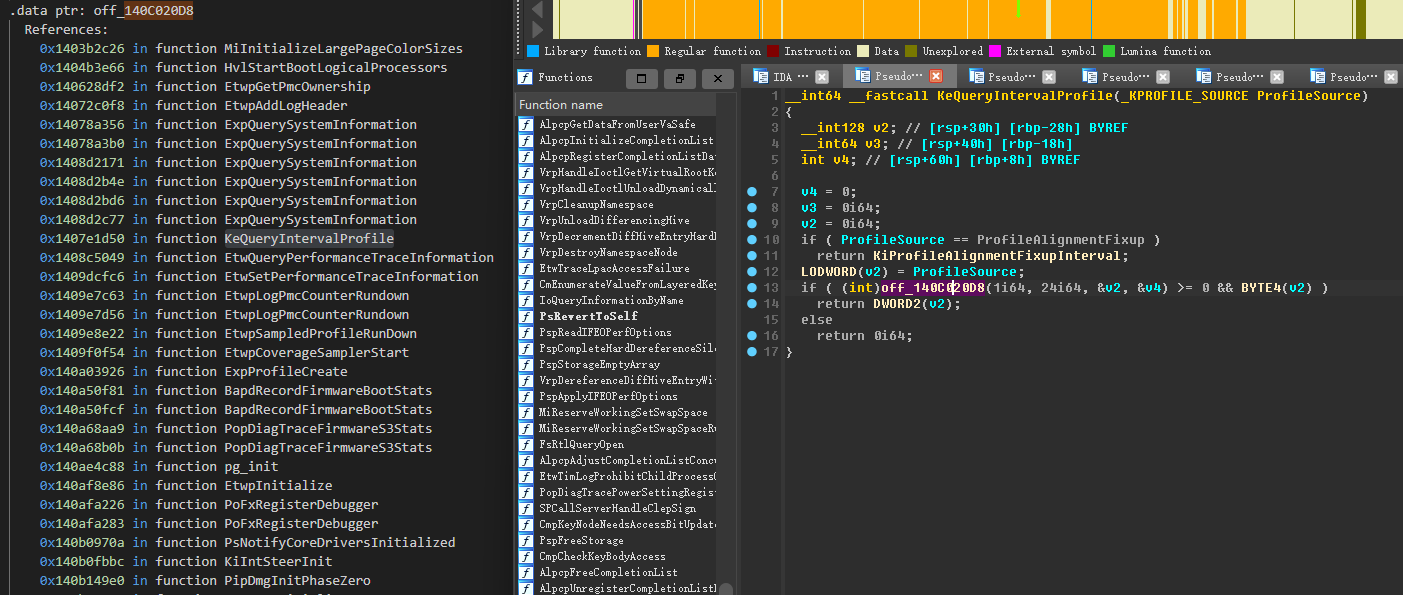Toggle breakpoint dot on line 16
Screen dimensions: 1403x595
coord(751,336)
